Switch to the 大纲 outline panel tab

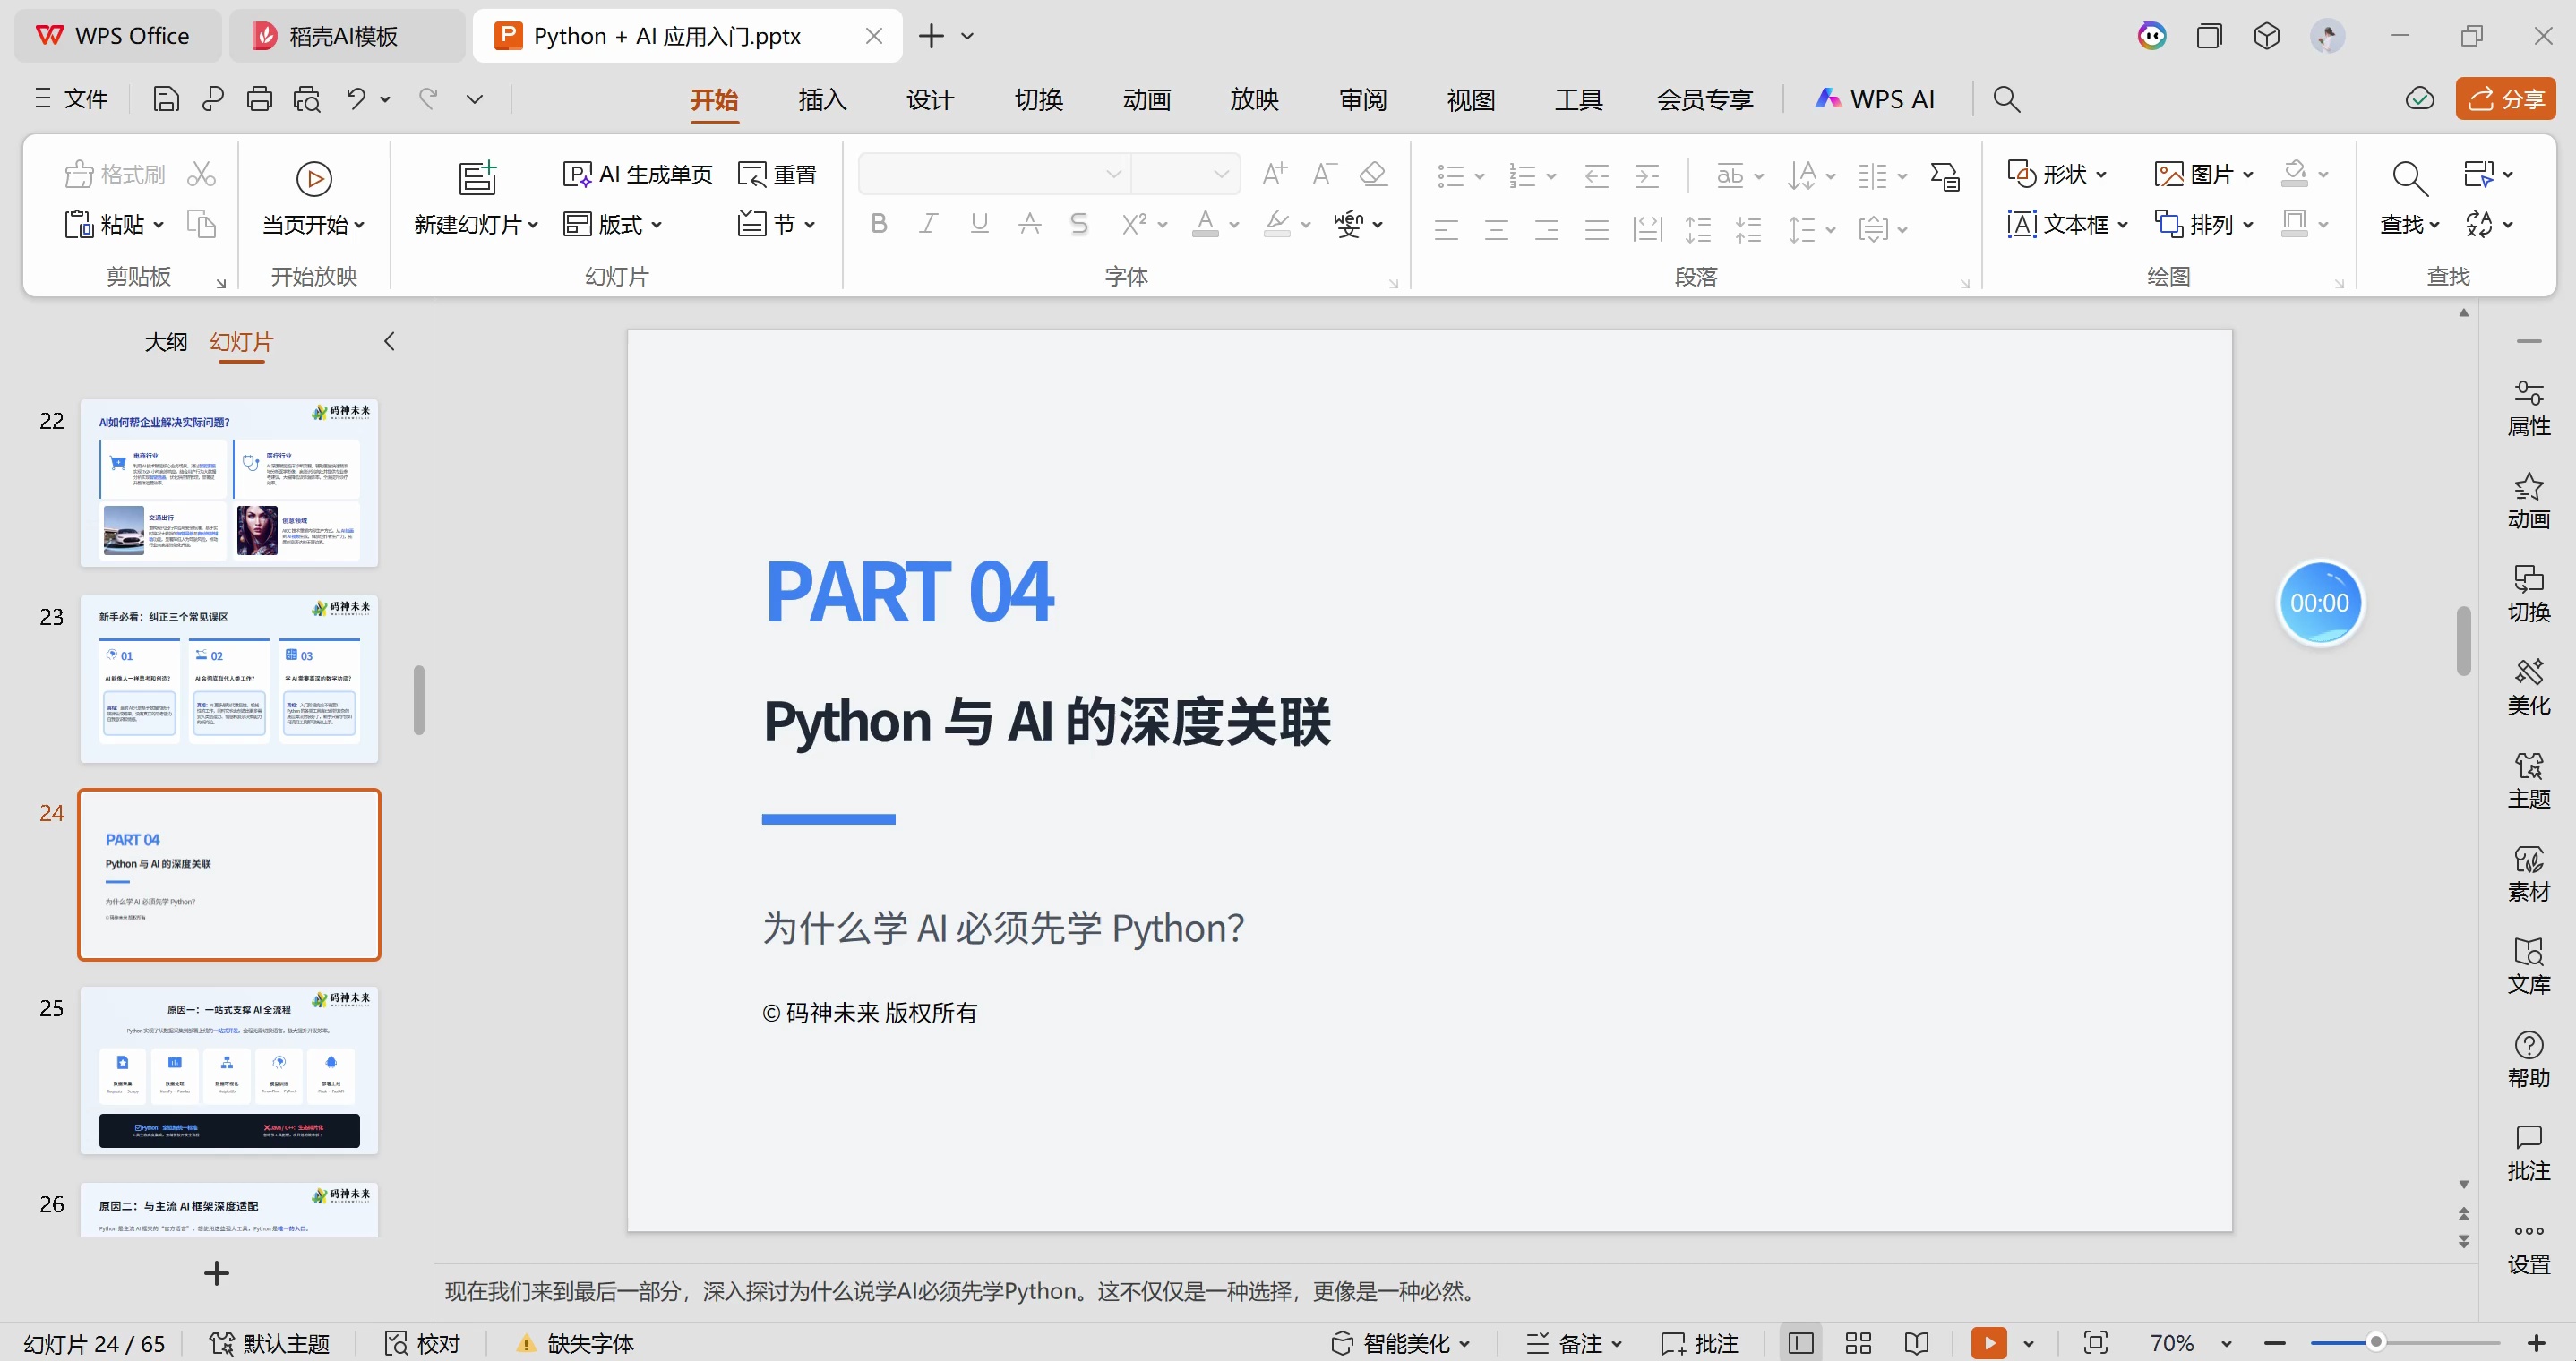click(166, 342)
